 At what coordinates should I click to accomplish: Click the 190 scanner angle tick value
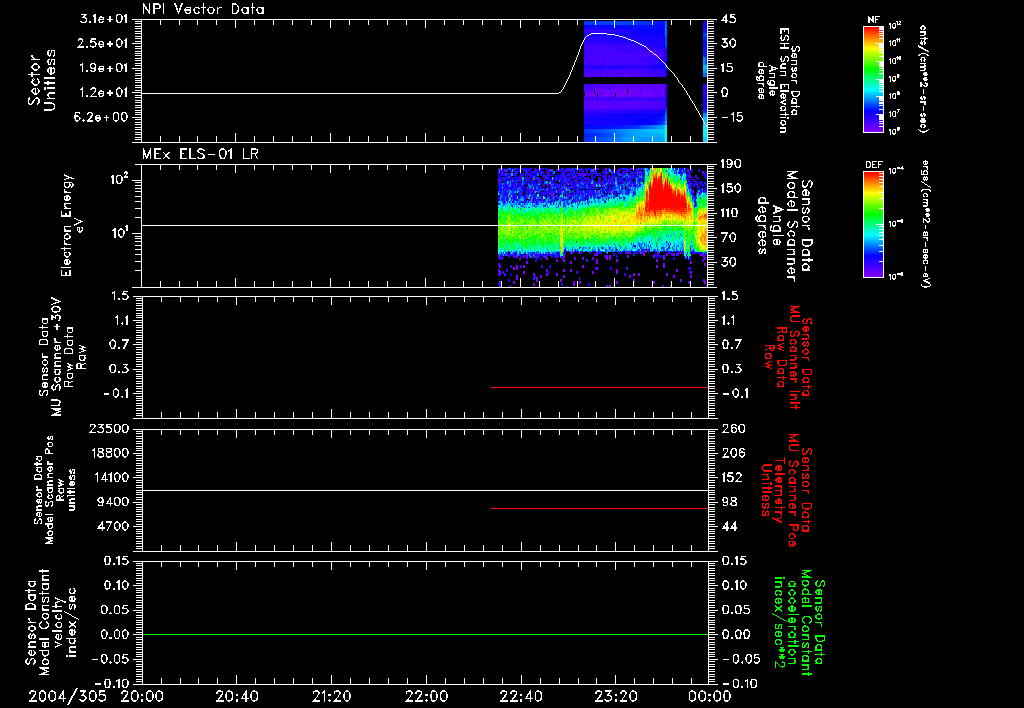(x=731, y=164)
